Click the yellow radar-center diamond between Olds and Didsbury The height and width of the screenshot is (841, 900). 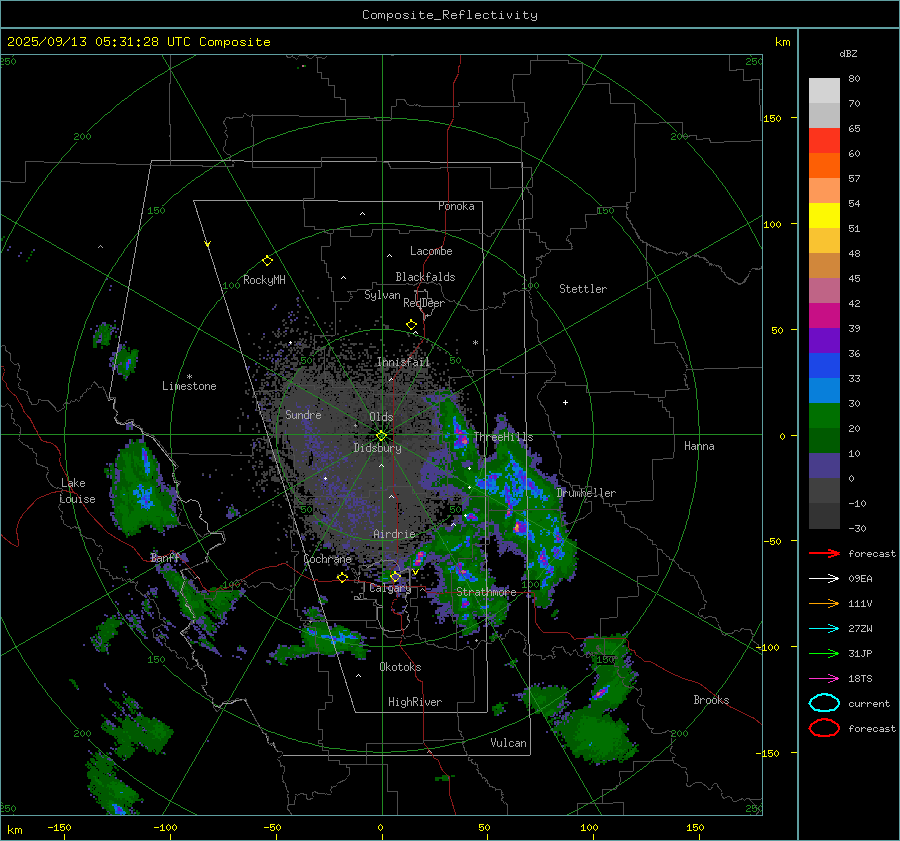(x=381, y=435)
